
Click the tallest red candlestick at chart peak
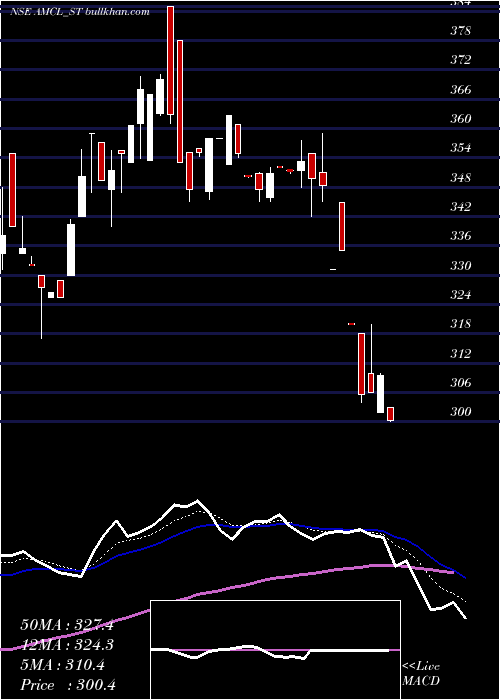[170, 61]
